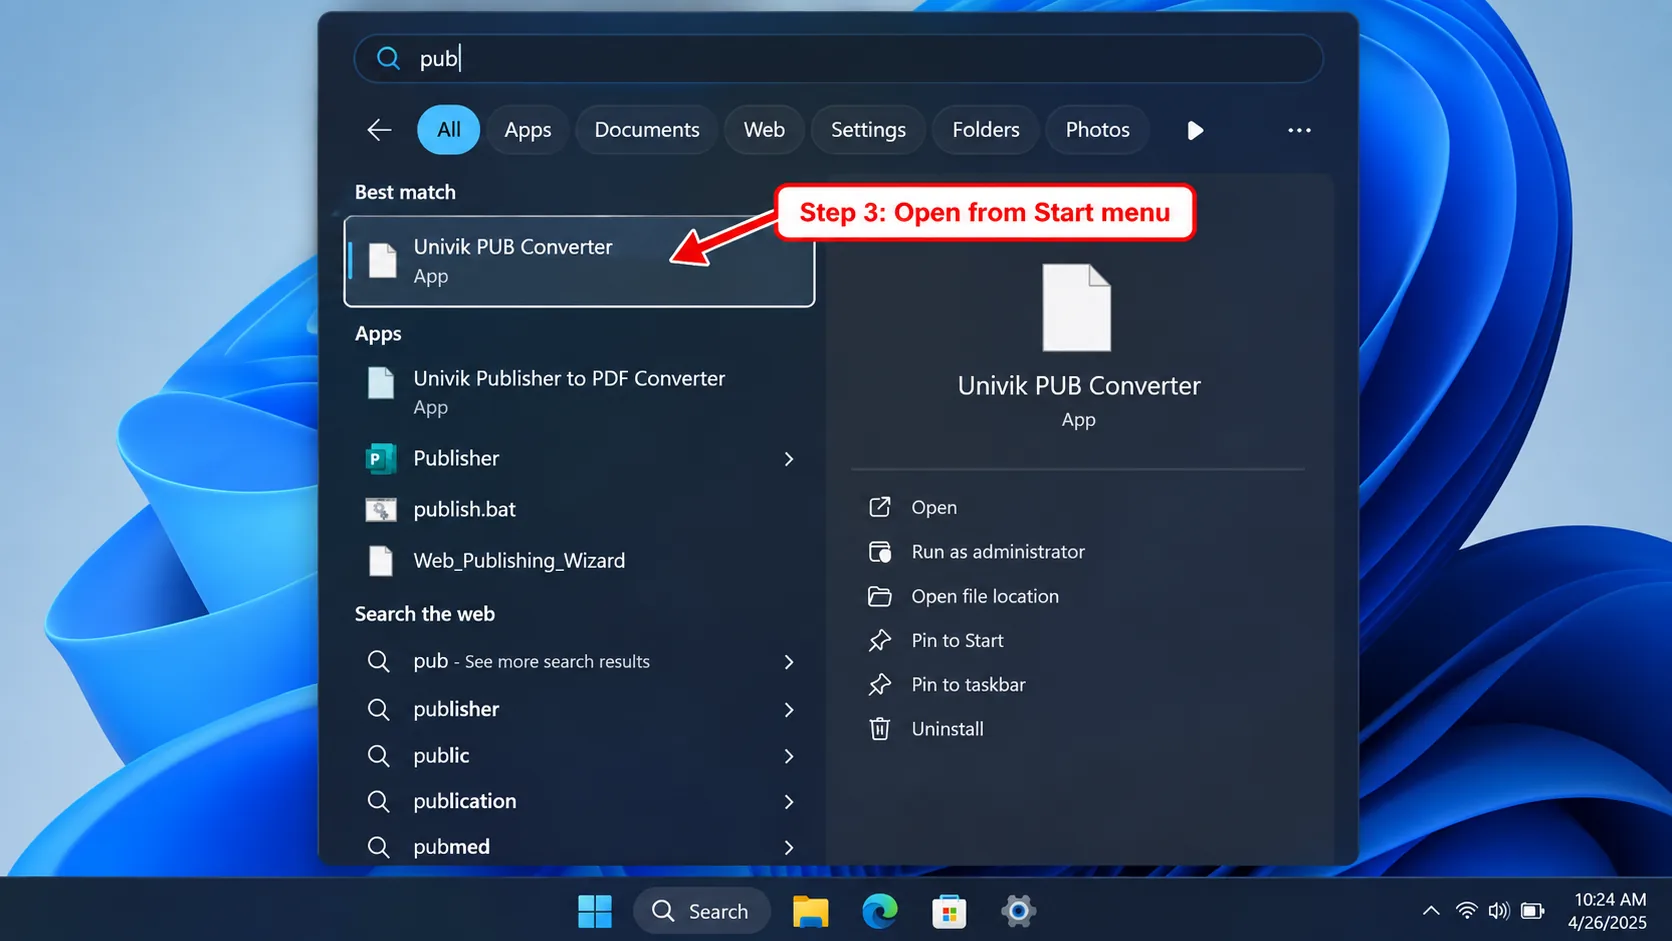Expand the 'publisher' suggestion chevron
1672x941 pixels.
[x=789, y=710]
